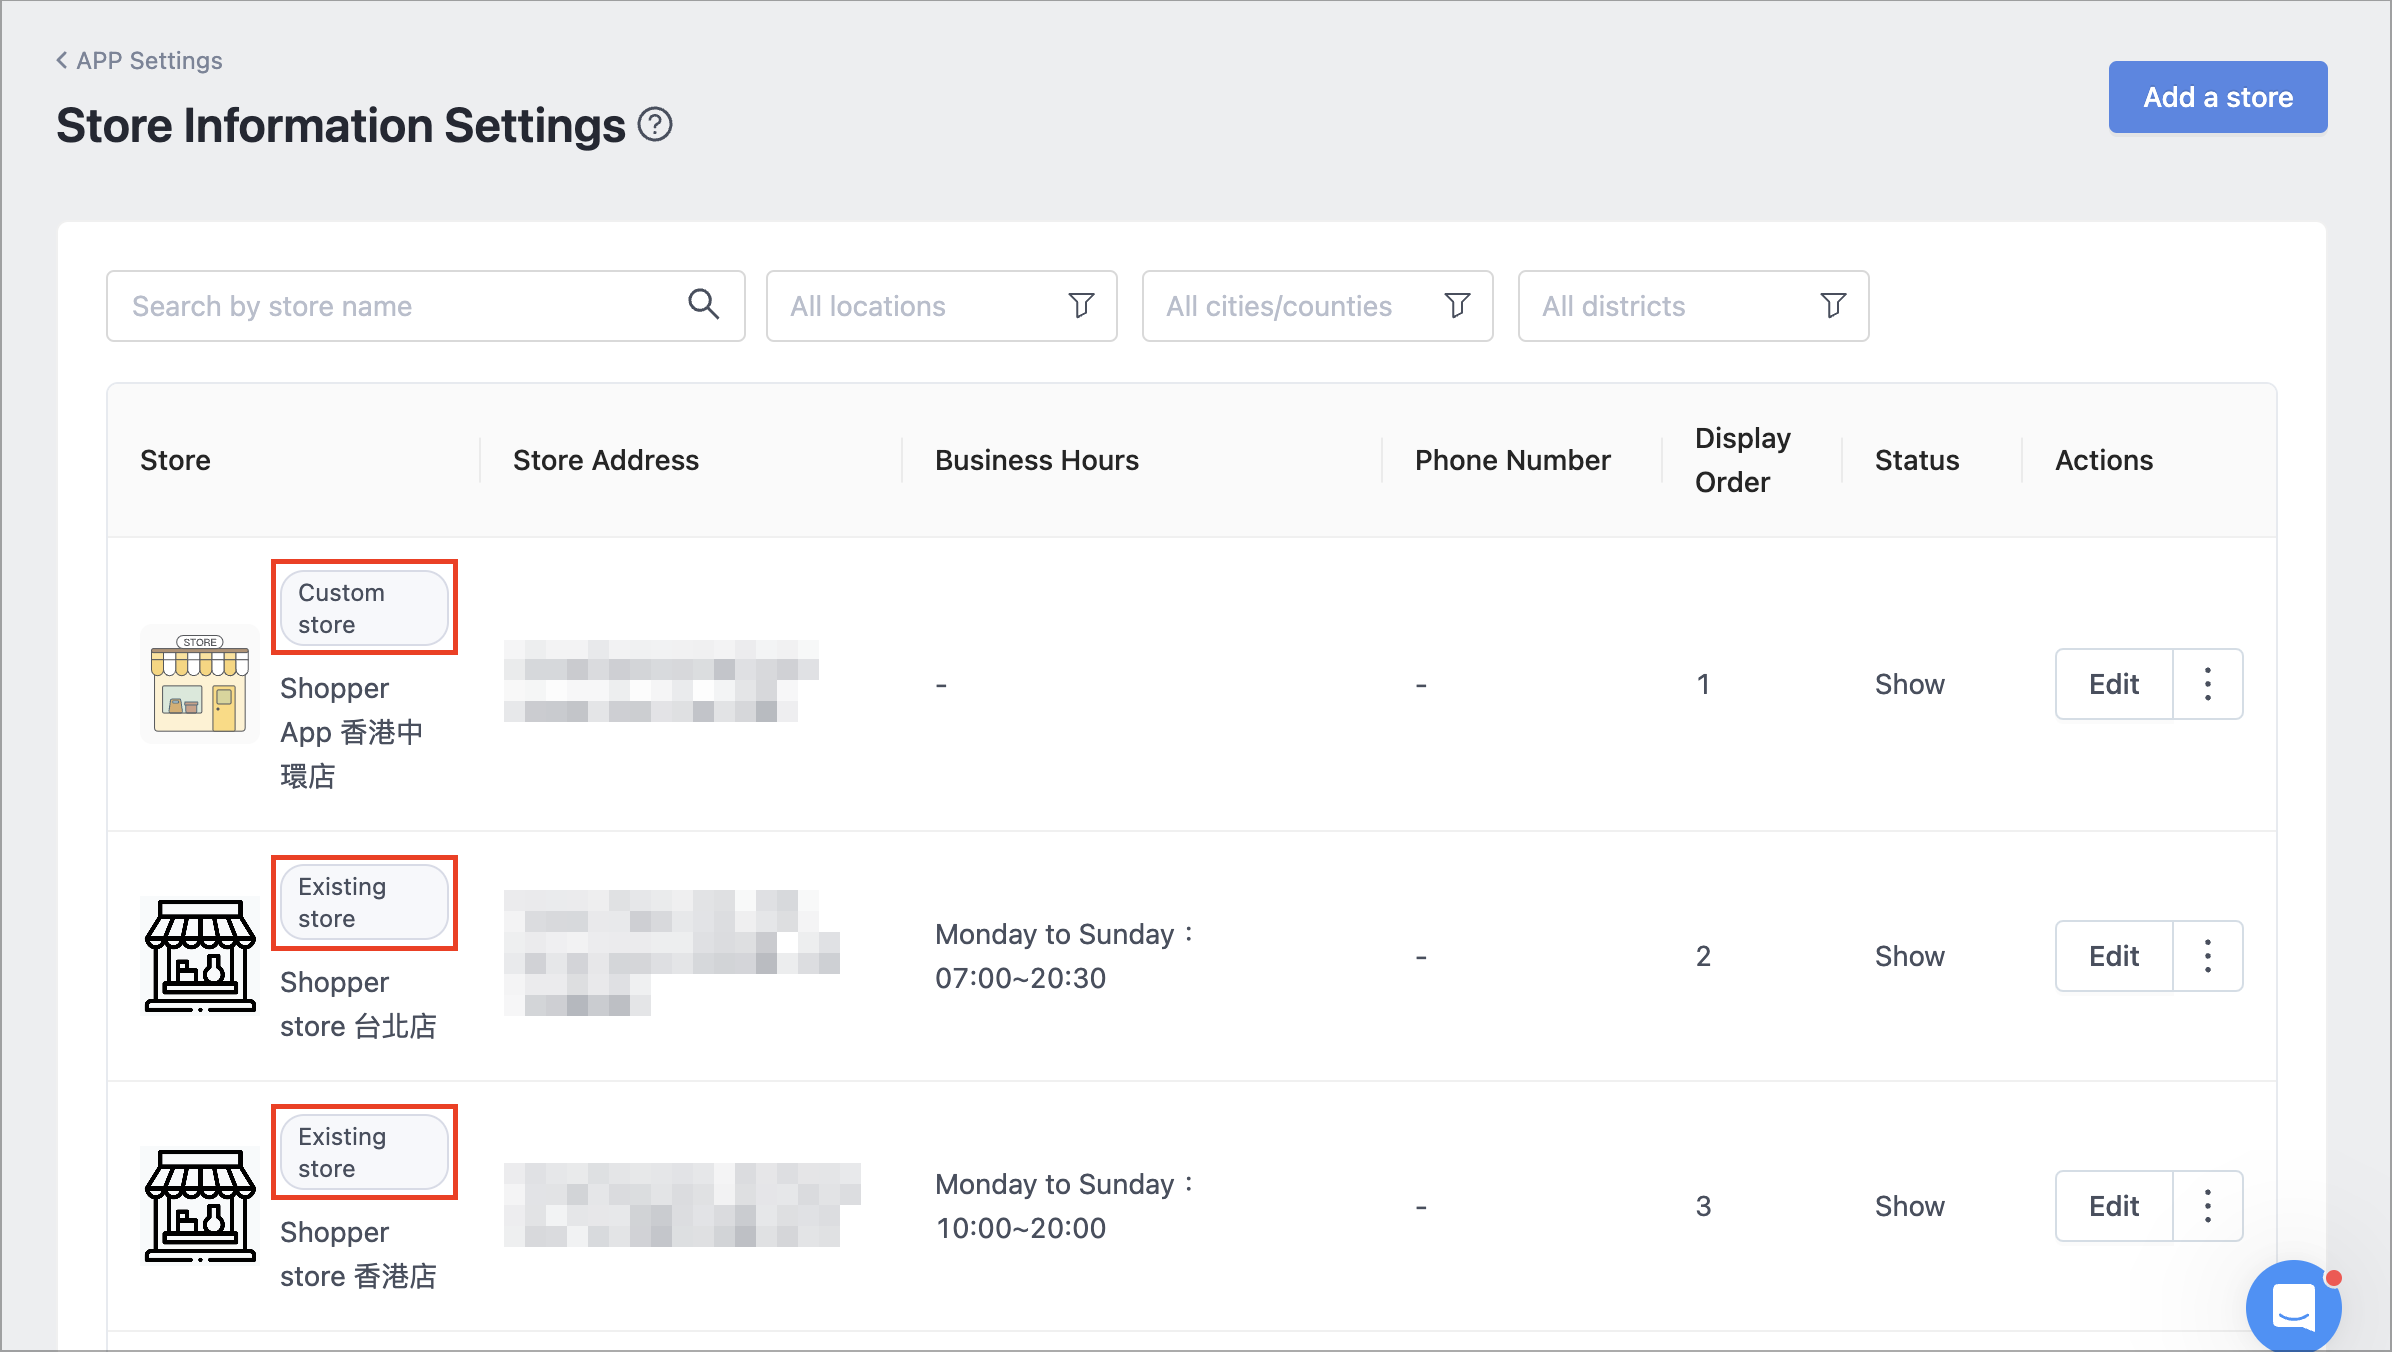2392x1352 pixels.
Task: Click the magnifier search icon
Action: click(703, 304)
